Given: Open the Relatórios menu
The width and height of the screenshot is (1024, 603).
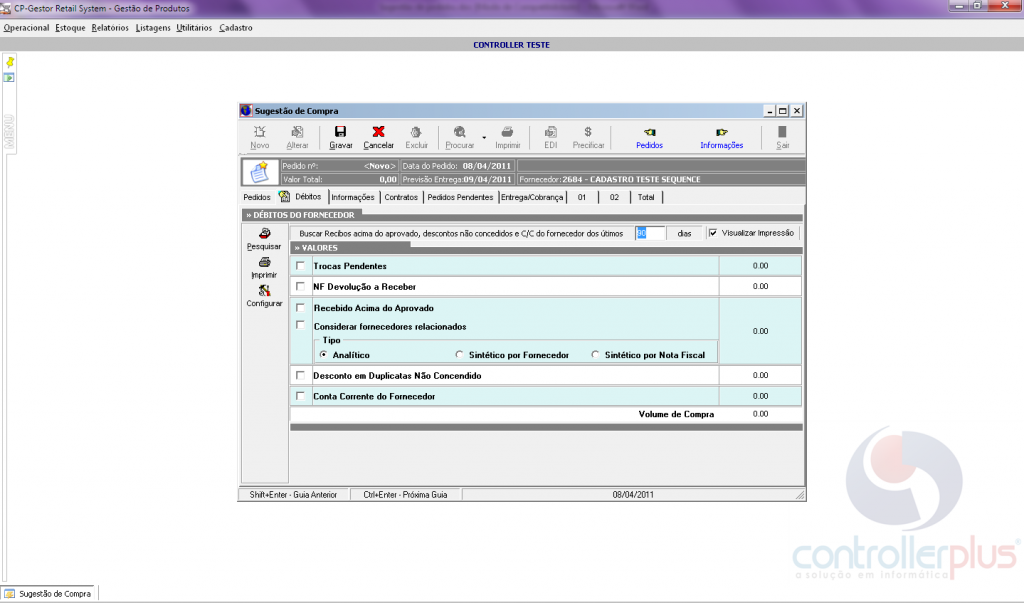Looking at the screenshot, I should (110, 28).
